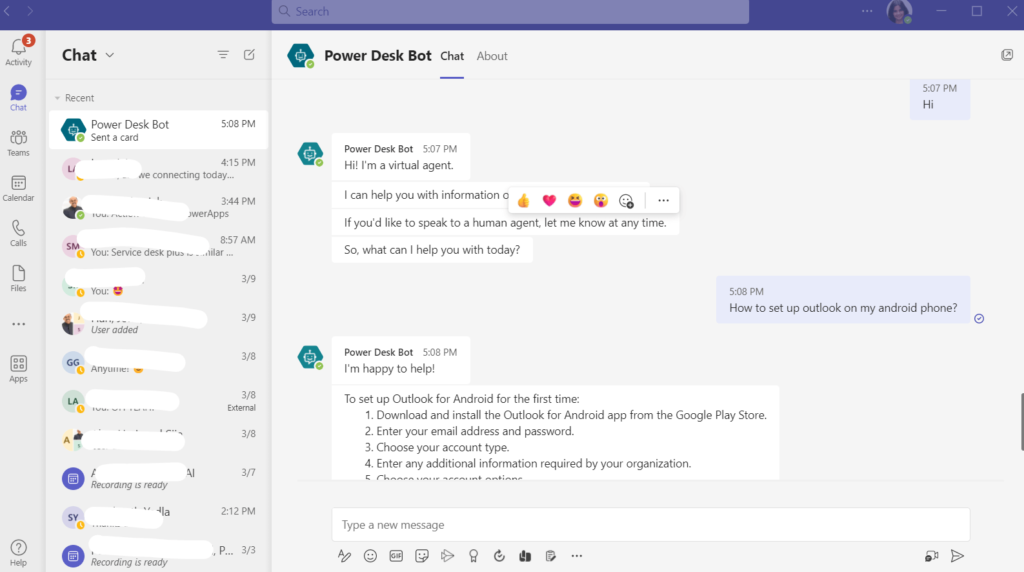Open notes icon in compose toolbar
This screenshot has height=572, width=1024.
pyautogui.click(x=551, y=556)
